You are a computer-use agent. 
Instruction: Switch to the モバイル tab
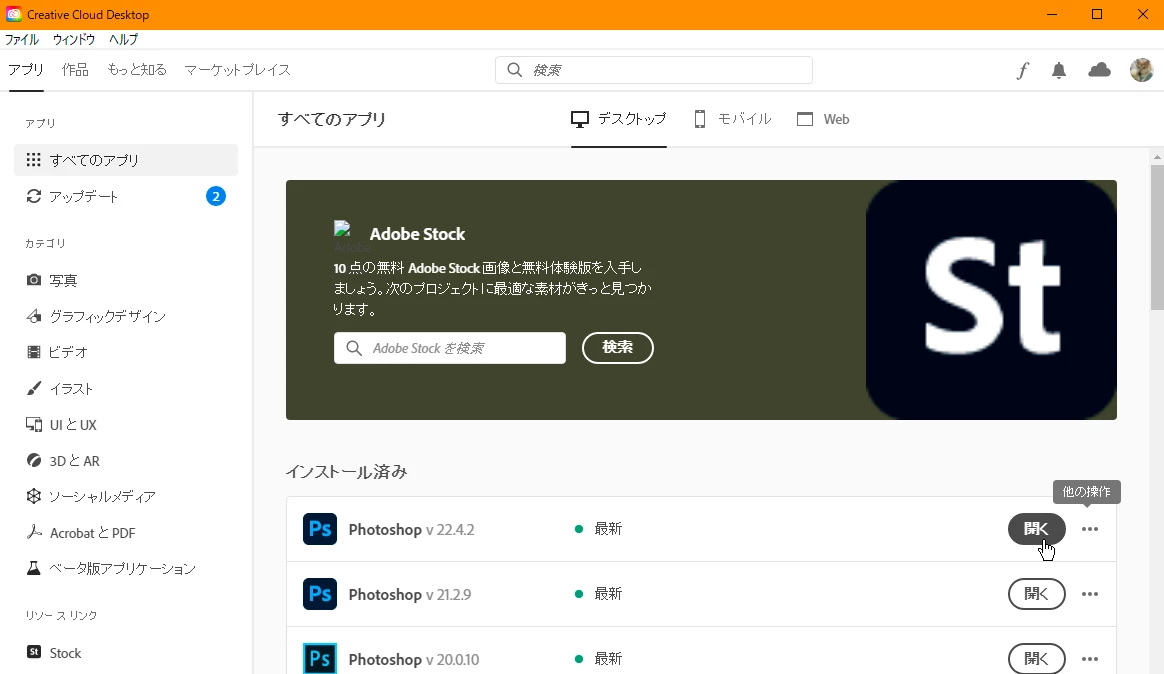(732, 119)
